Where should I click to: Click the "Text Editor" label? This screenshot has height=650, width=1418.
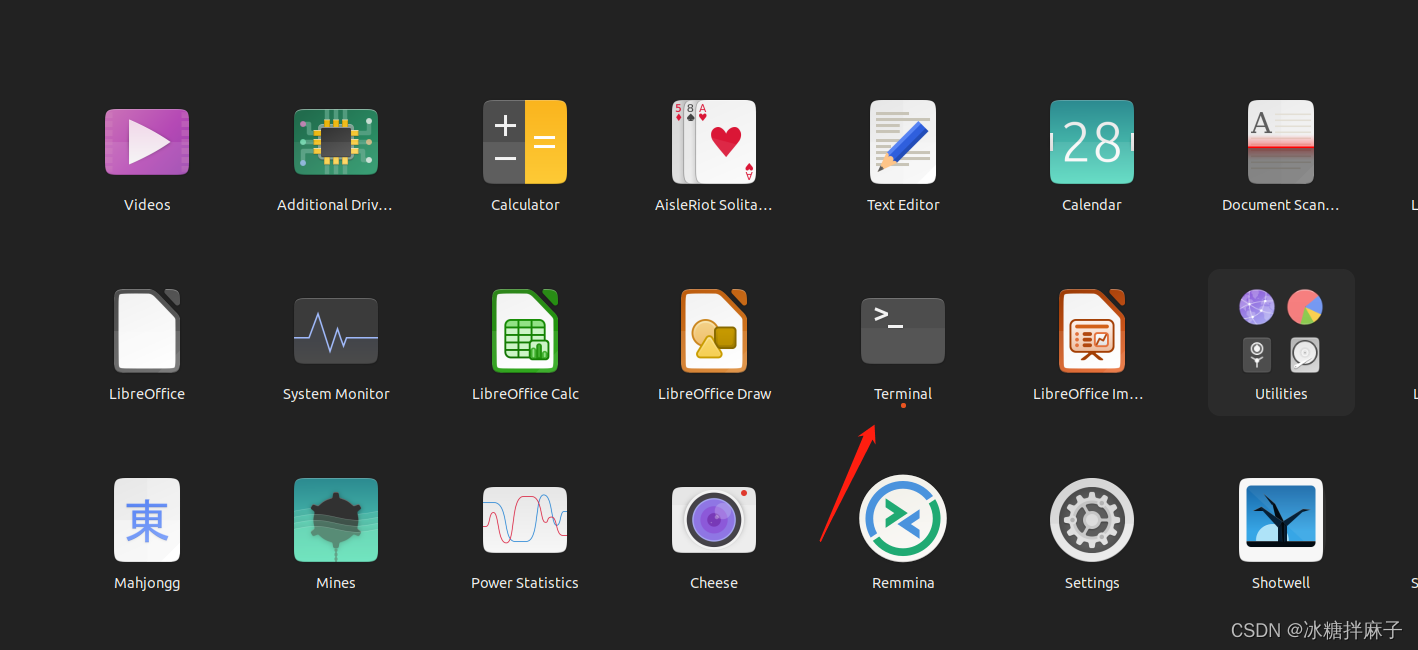pos(903,205)
